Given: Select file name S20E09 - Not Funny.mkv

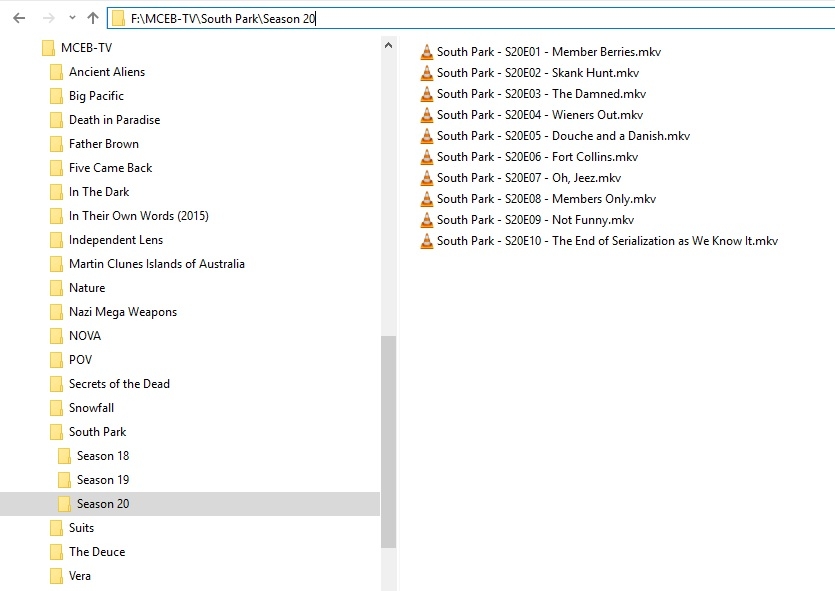Looking at the screenshot, I should (x=535, y=220).
